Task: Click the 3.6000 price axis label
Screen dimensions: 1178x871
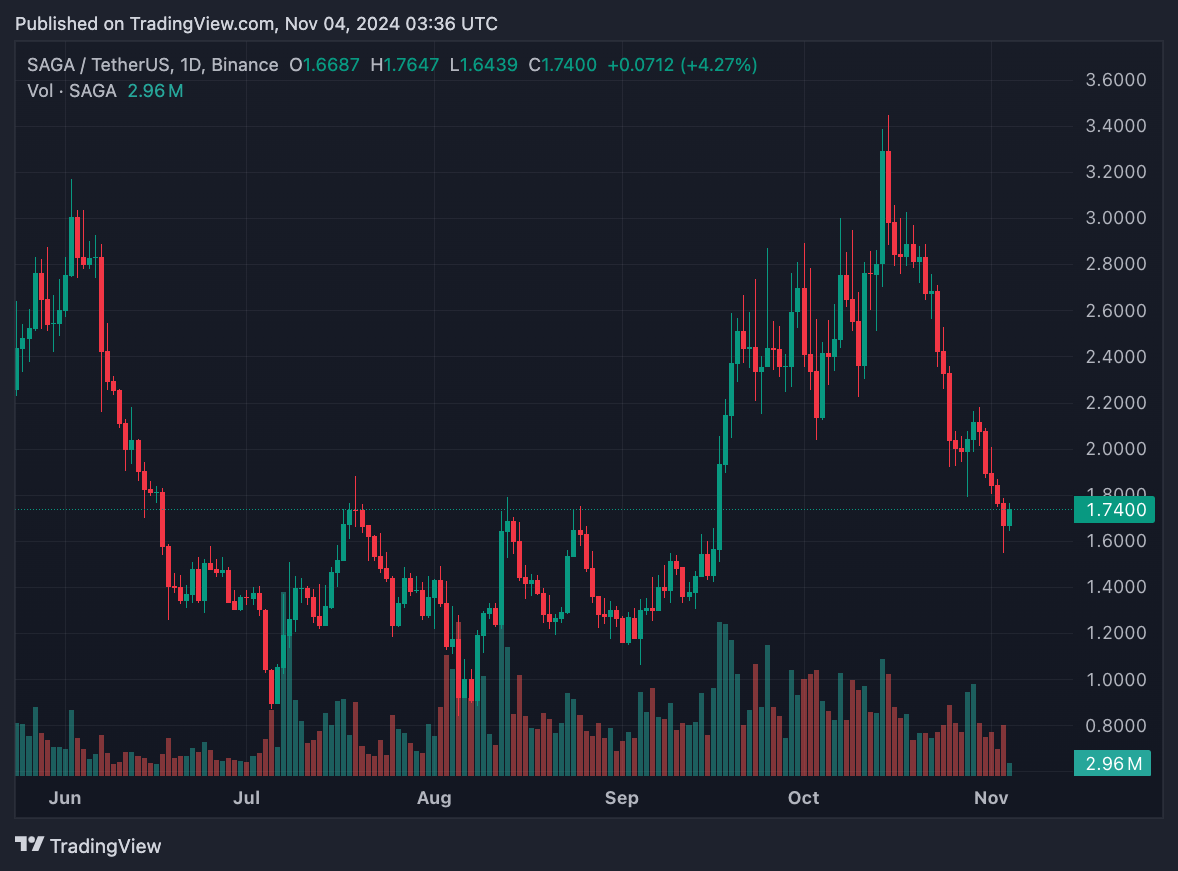Action: pyautogui.click(x=1115, y=80)
